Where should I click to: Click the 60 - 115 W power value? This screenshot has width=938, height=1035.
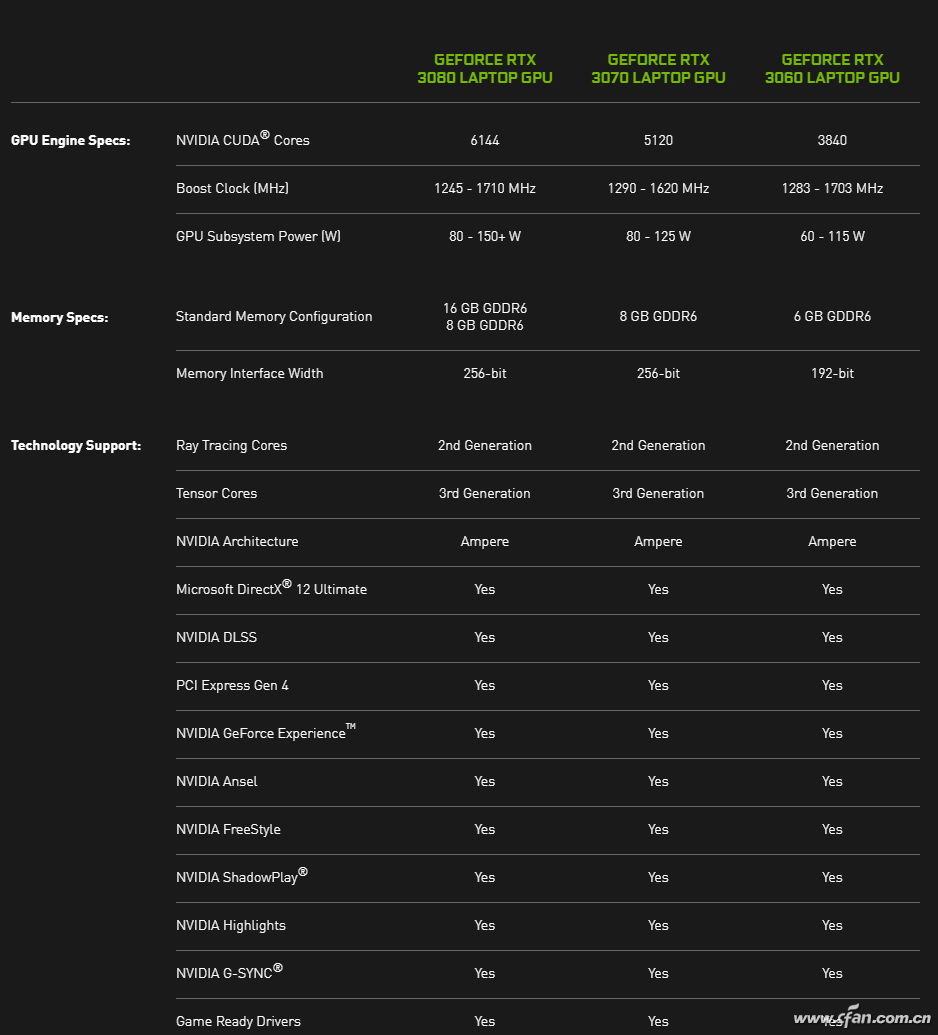[x=832, y=236]
